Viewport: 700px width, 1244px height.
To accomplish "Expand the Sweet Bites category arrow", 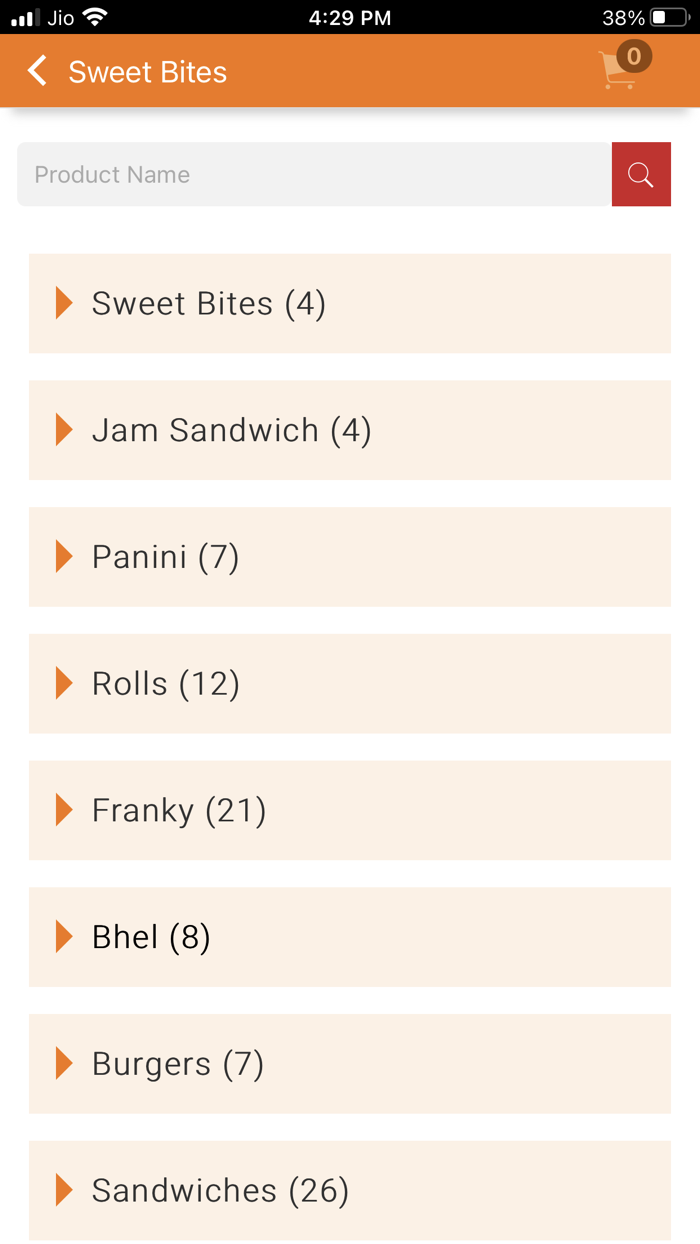I will [x=64, y=303].
